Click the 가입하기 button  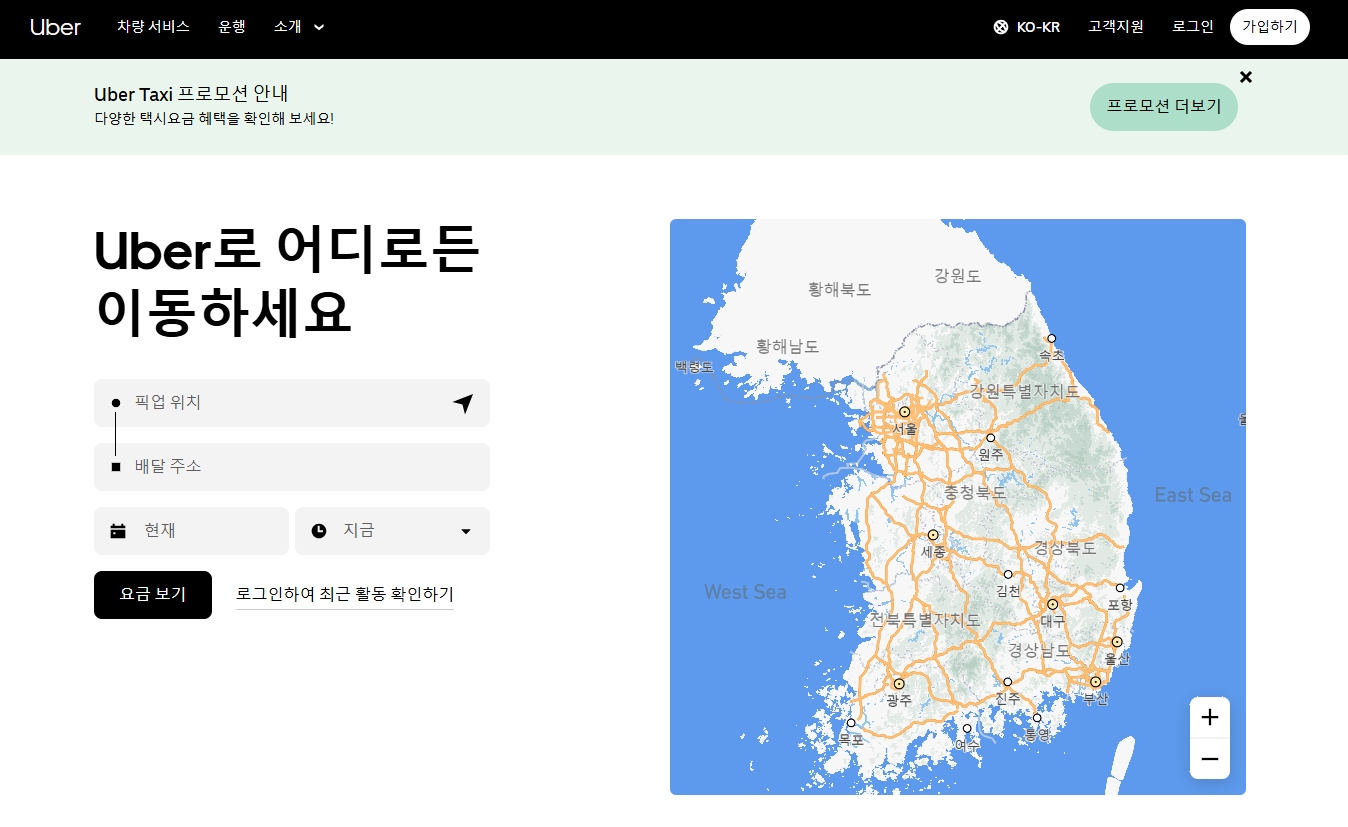[x=1270, y=27]
